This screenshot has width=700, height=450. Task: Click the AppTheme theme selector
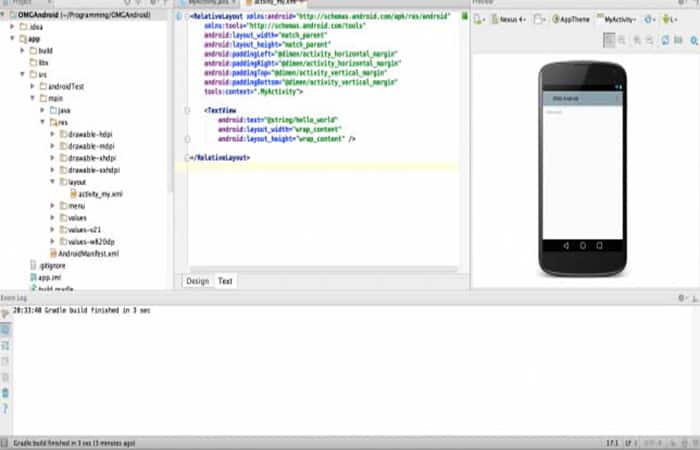click(571, 19)
